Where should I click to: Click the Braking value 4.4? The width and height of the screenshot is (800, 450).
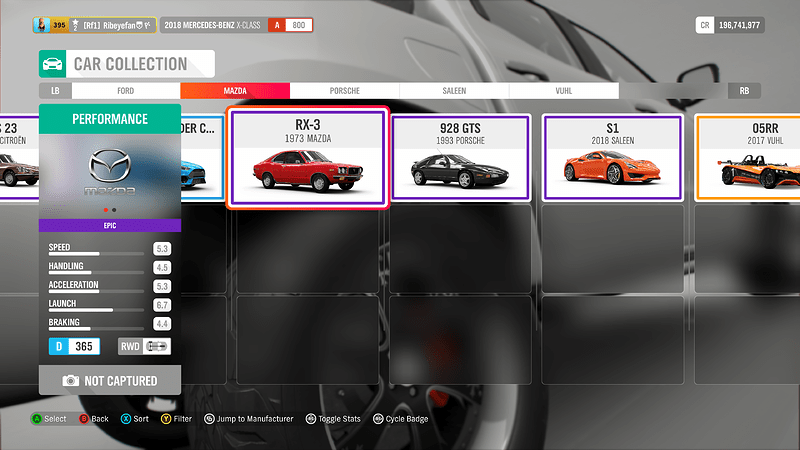pyautogui.click(x=162, y=324)
